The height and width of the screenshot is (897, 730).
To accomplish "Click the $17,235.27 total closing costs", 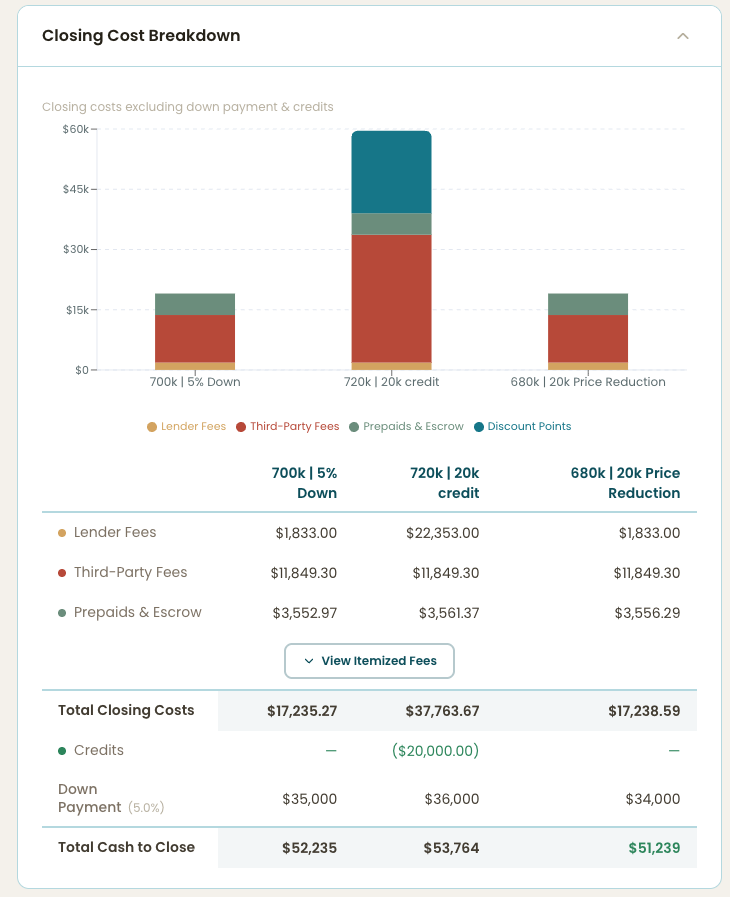I will pos(302,711).
